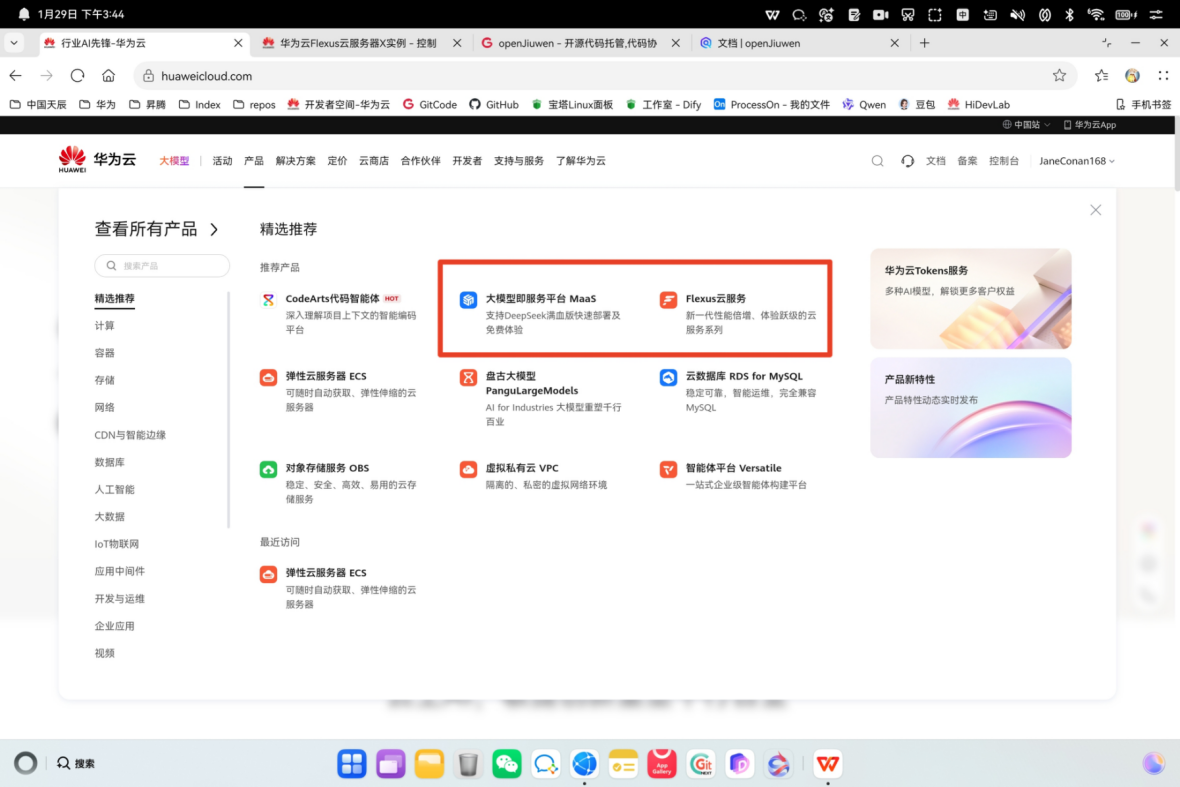Image resolution: width=1180 pixels, height=787 pixels.
Task: Select the IoT物联网 category
Action: tap(117, 544)
